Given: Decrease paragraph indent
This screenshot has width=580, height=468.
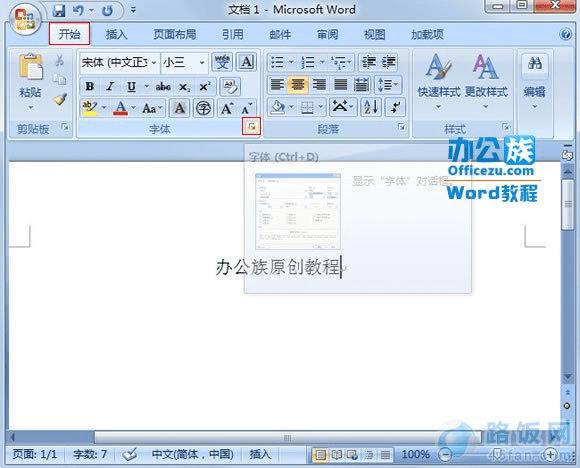Looking at the screenshot, I should click(x=369, y=62).
